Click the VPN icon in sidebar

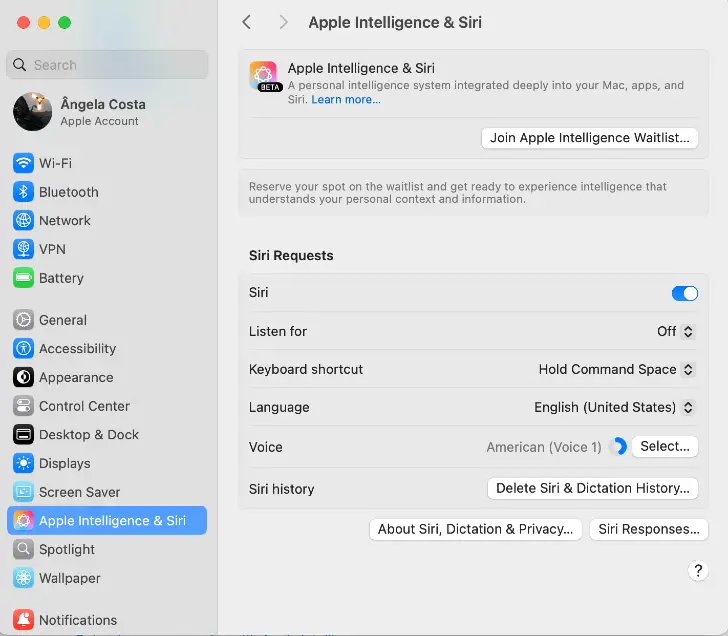pyautogui.click(x=23, y=249)
